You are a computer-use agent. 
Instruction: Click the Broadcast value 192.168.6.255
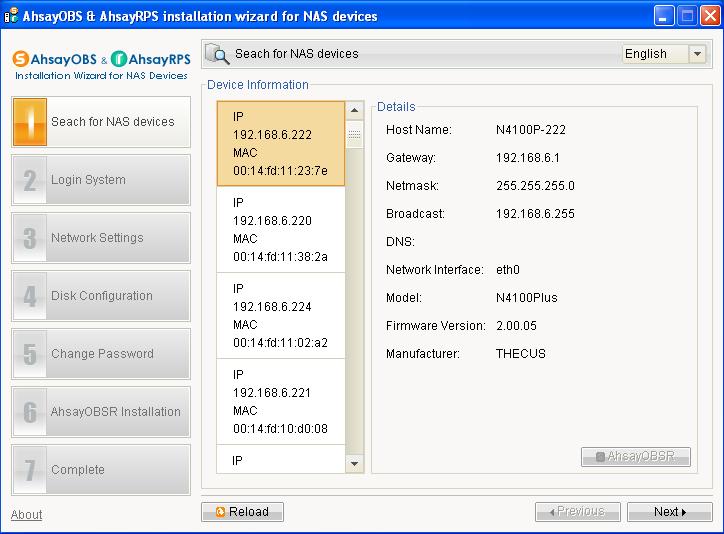535,214
